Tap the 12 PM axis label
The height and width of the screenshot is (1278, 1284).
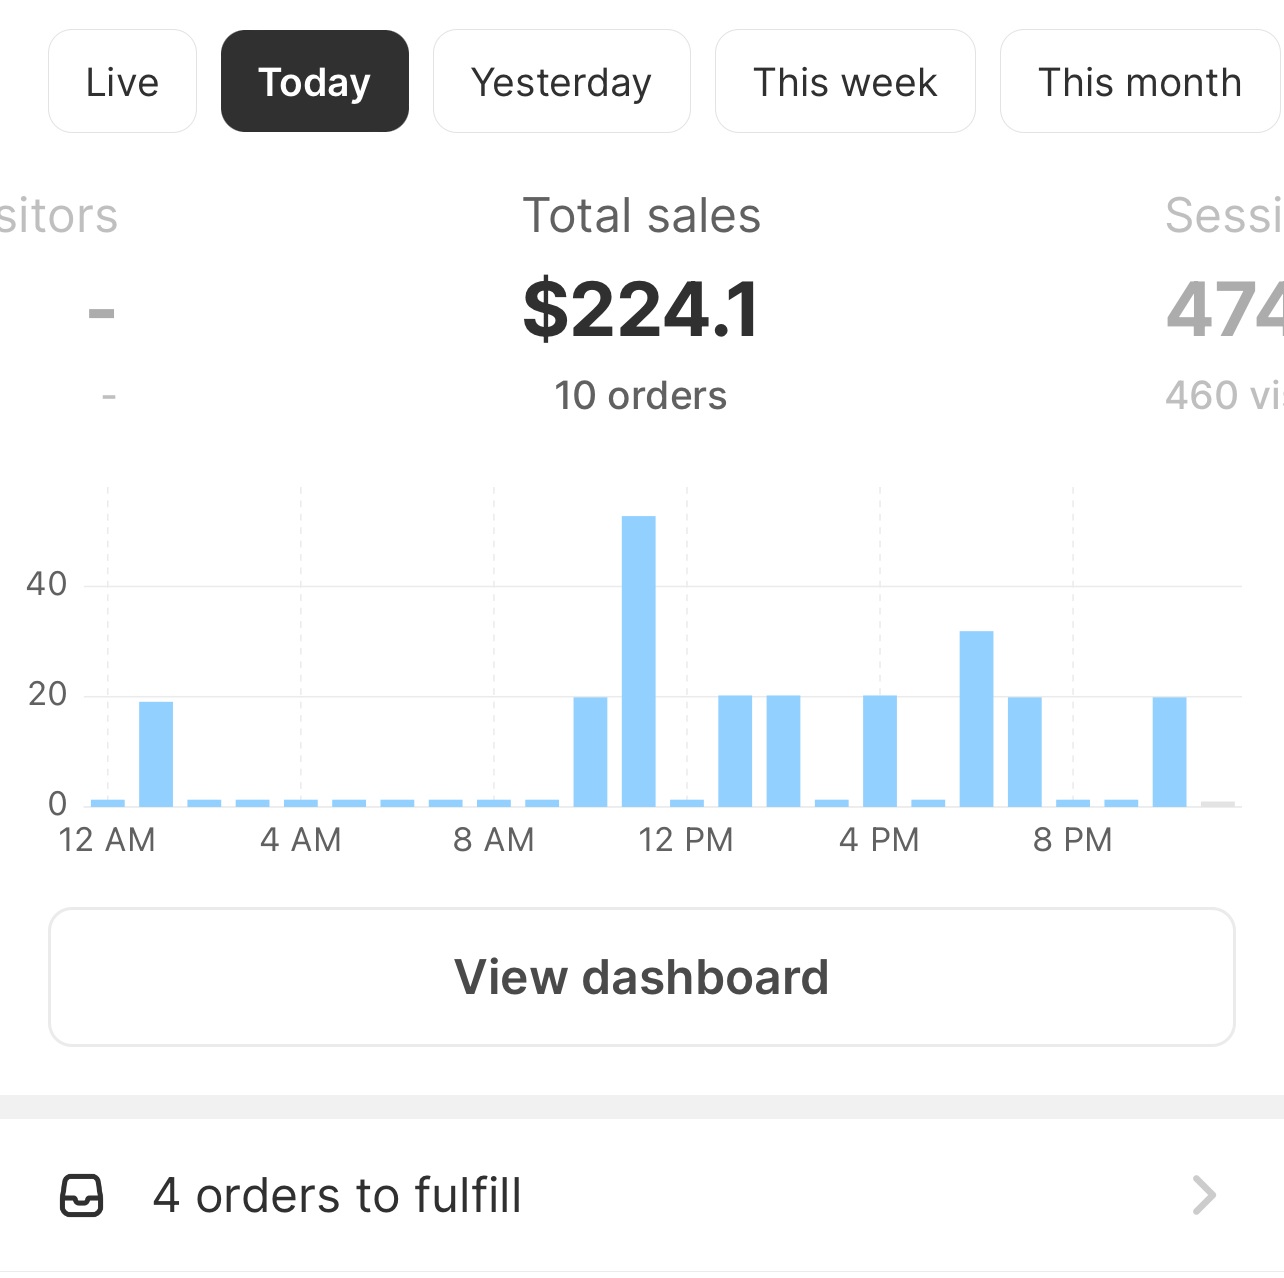tap(686, 840)
